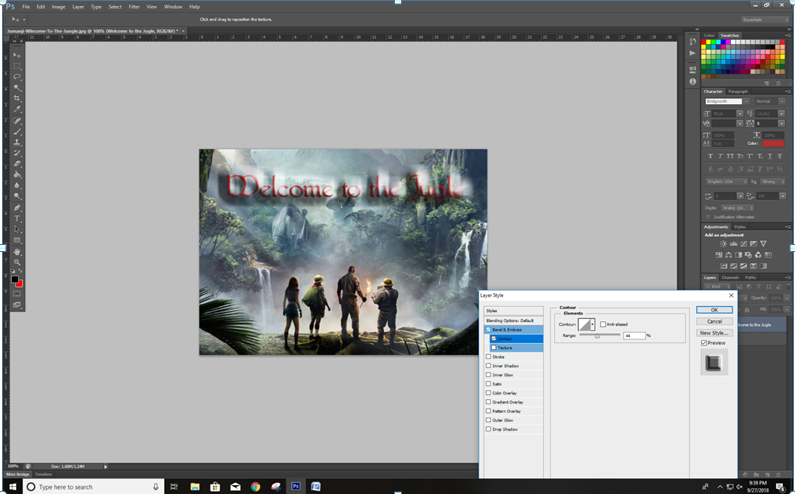Open the anti-aliasing dropdown showing Strong
This screenshot has width=795, height=494.
tap(772, 182)
